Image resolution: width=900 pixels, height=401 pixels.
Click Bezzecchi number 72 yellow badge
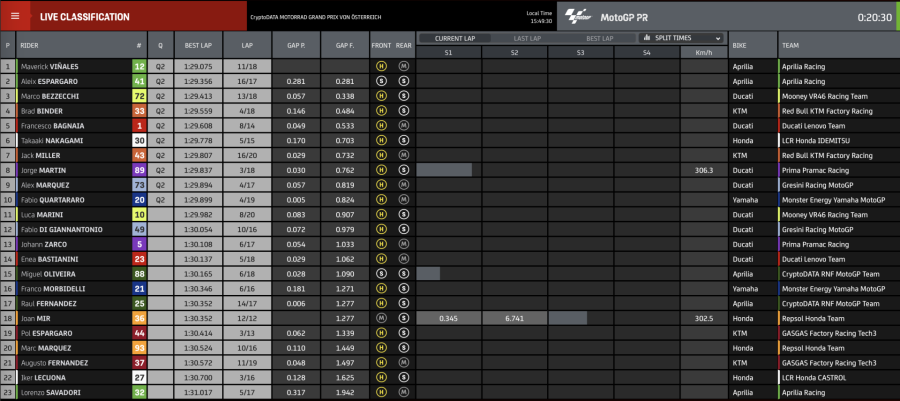(x=139, y=96)
